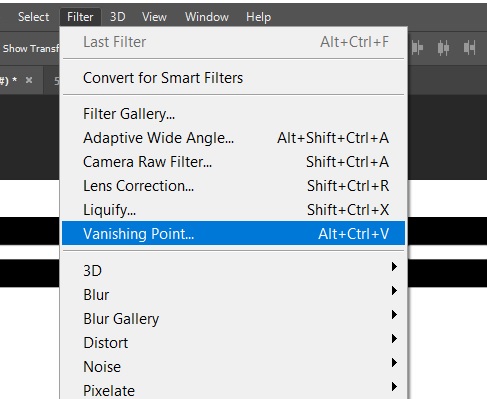Expand the Blur submenu
Image resolution: width=487 pixels, height=399 pixels.
[x=234, y=294]
